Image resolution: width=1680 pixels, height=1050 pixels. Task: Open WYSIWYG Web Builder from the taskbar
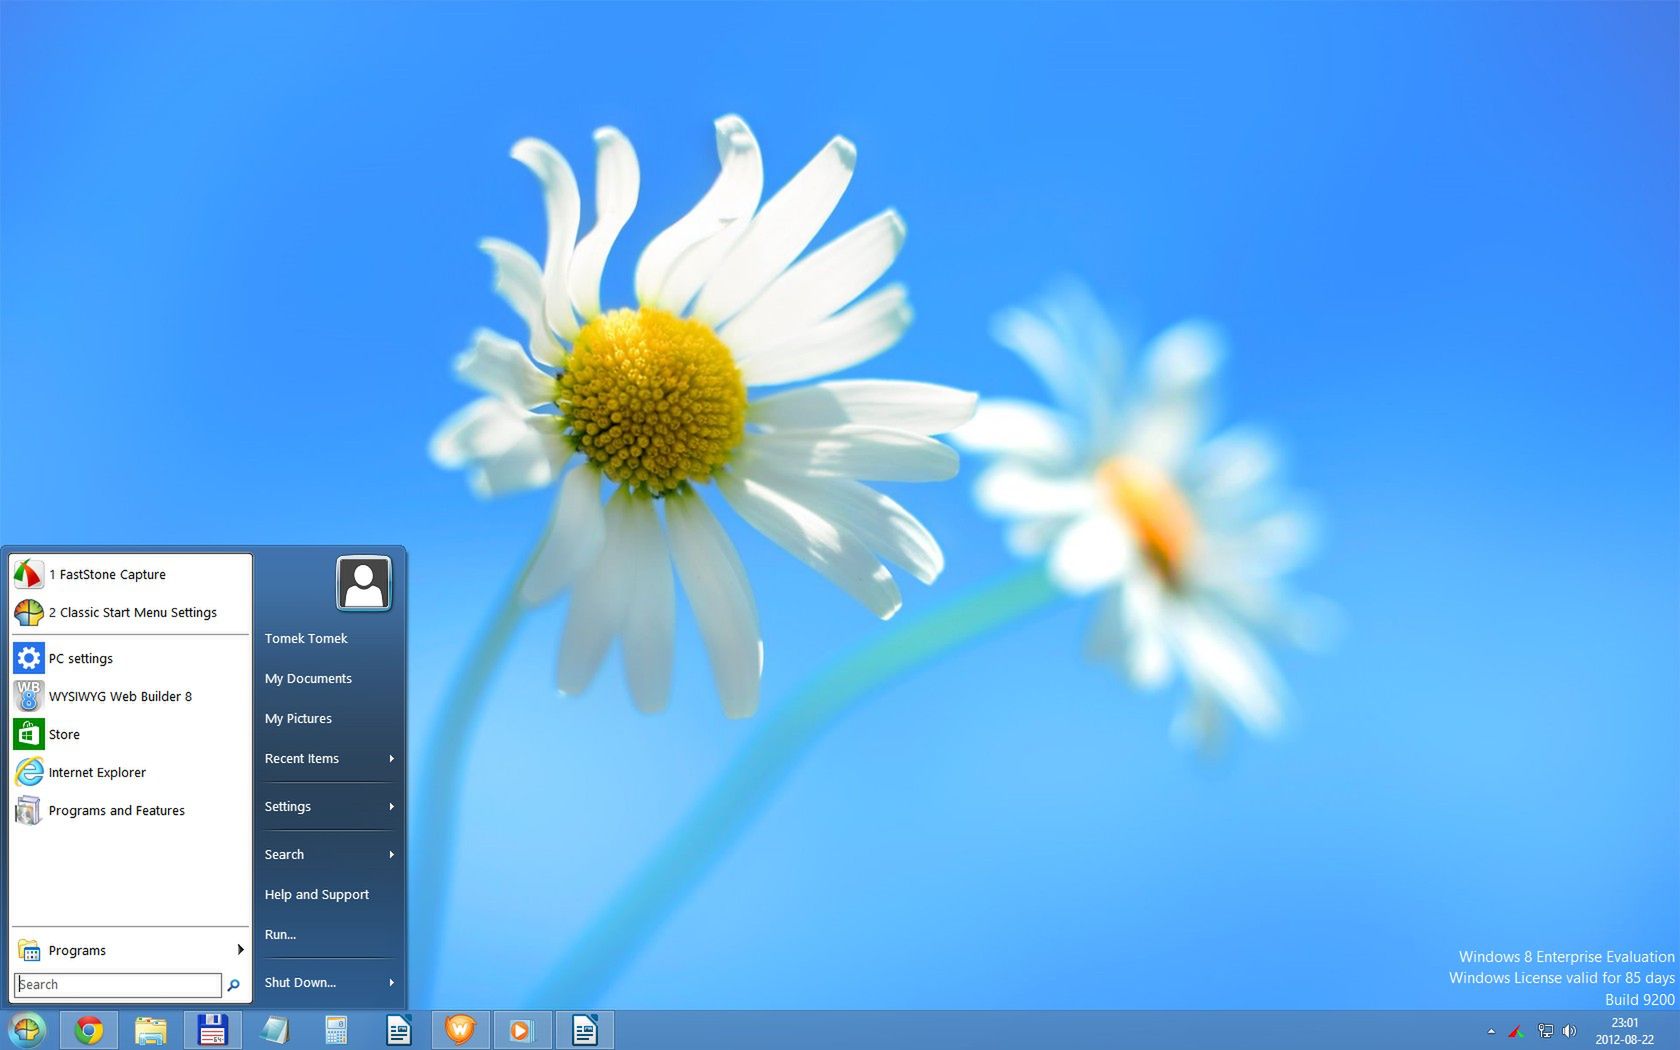pyautogui.click(x=460, y=1029)
